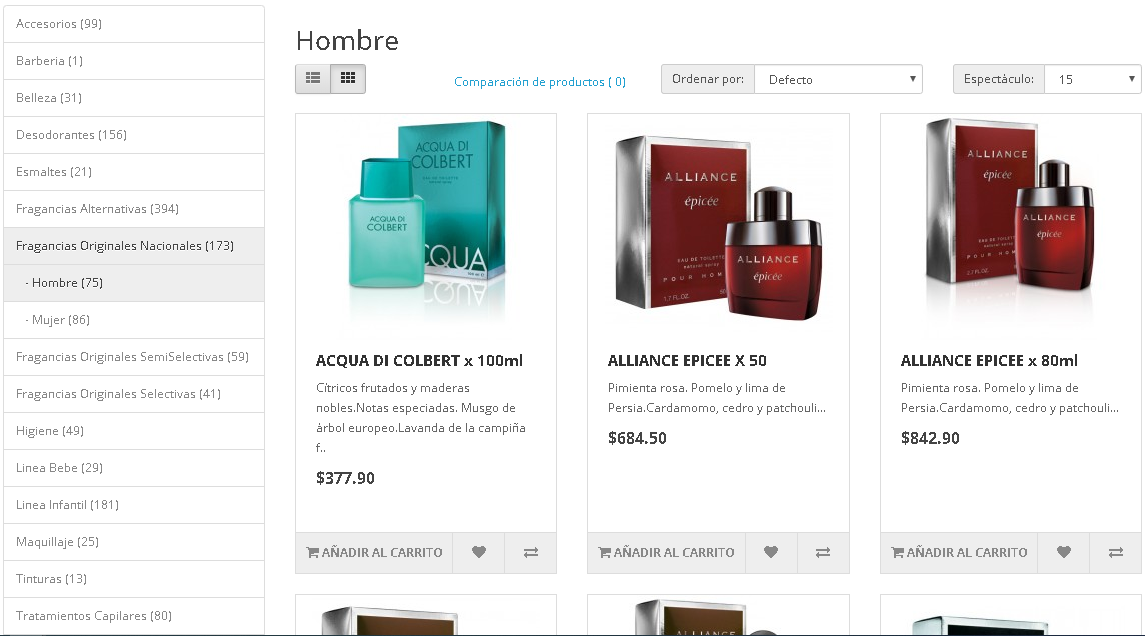This screenshot has width=1145, height=636.
Task: Switch to grid view layout
Action: [348, 79]
